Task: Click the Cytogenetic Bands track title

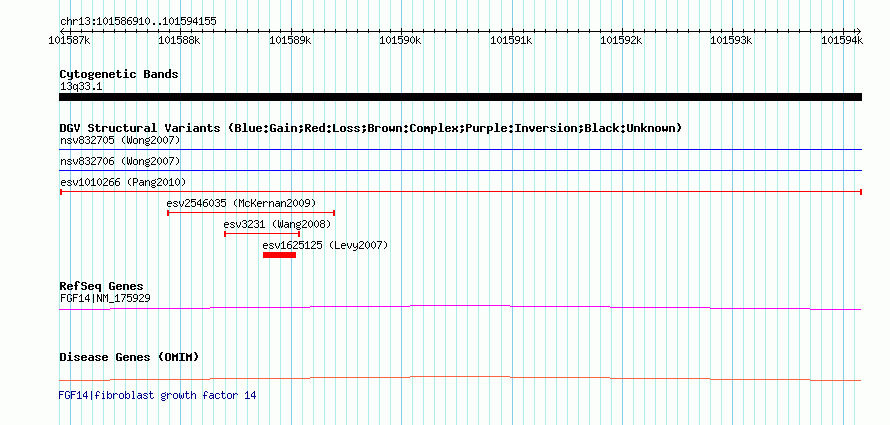Action: [119, 74]
